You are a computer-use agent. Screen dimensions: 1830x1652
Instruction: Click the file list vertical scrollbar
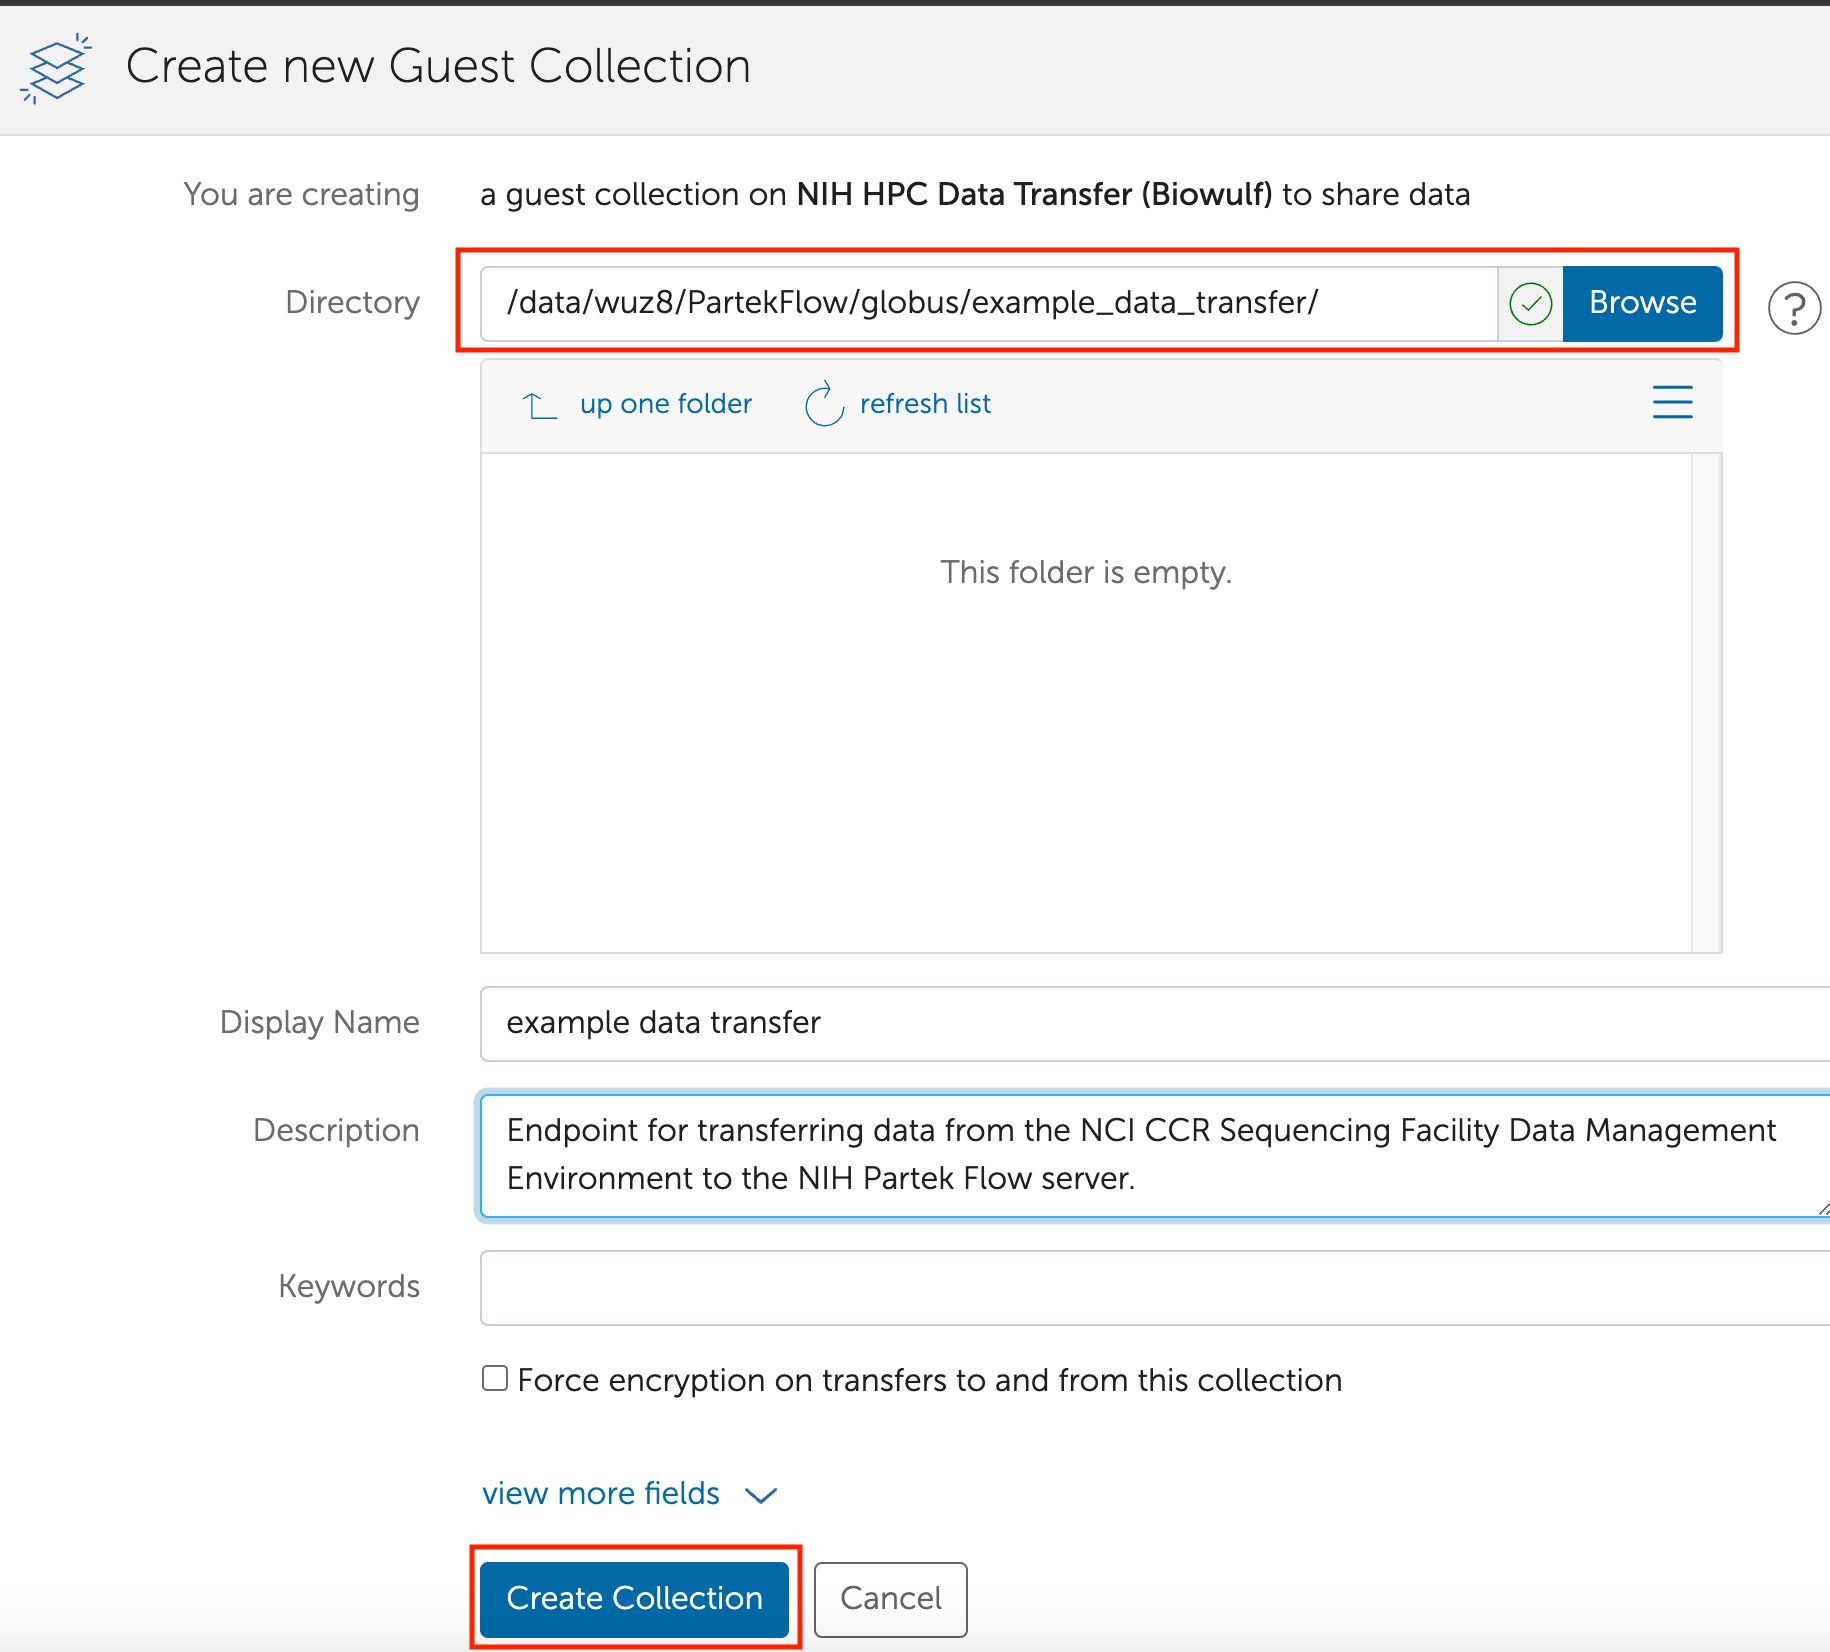pyautogui.click(x=1706, y=702)
